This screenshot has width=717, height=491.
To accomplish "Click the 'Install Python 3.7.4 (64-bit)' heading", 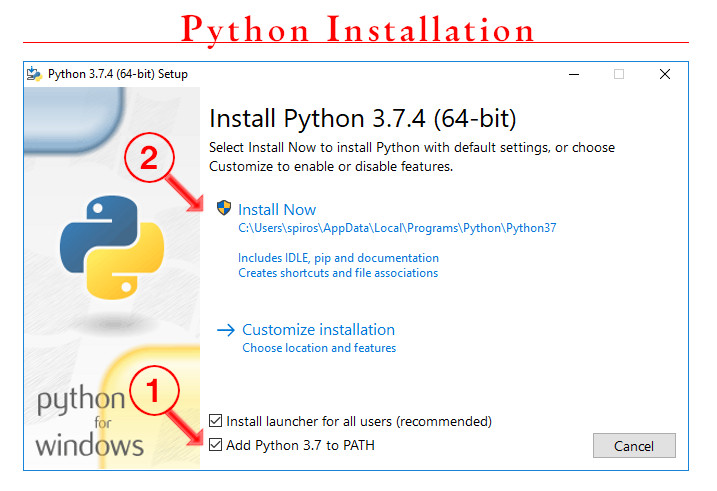I will point(363,118).
